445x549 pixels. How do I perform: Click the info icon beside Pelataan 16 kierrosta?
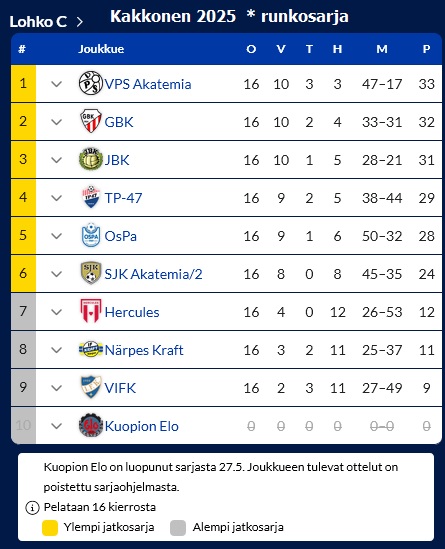point(32,507)
